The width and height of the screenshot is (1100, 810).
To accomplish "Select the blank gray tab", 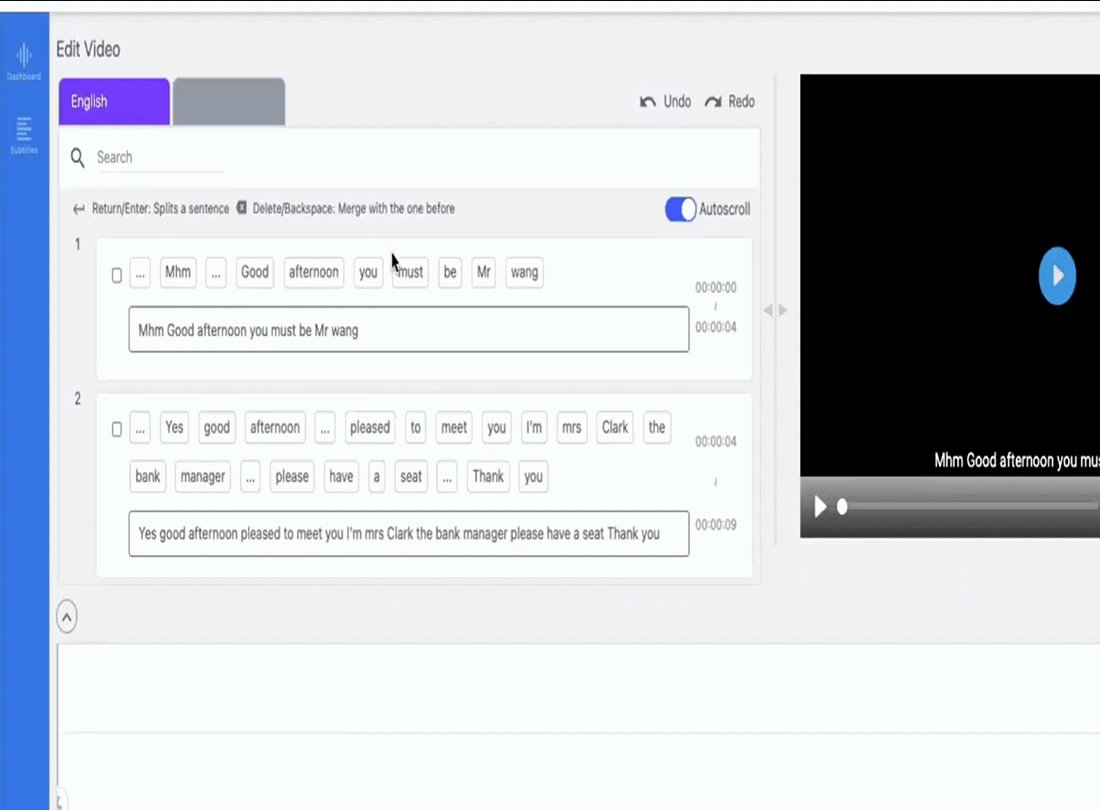I will [229, 102].
